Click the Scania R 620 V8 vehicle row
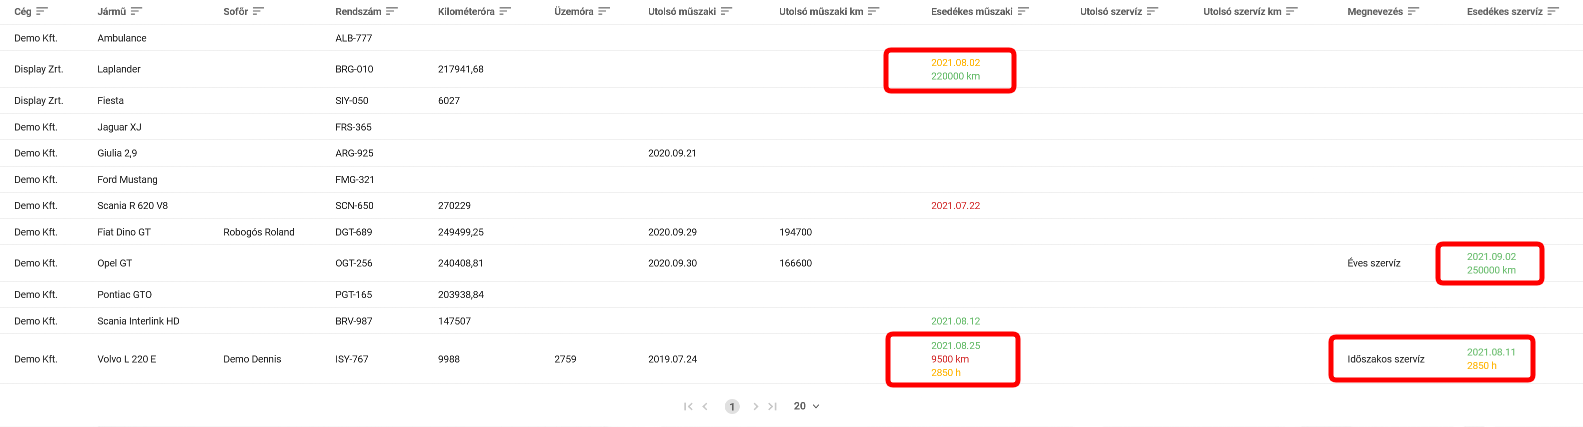 pyautogui.click(x=132, y=206)
